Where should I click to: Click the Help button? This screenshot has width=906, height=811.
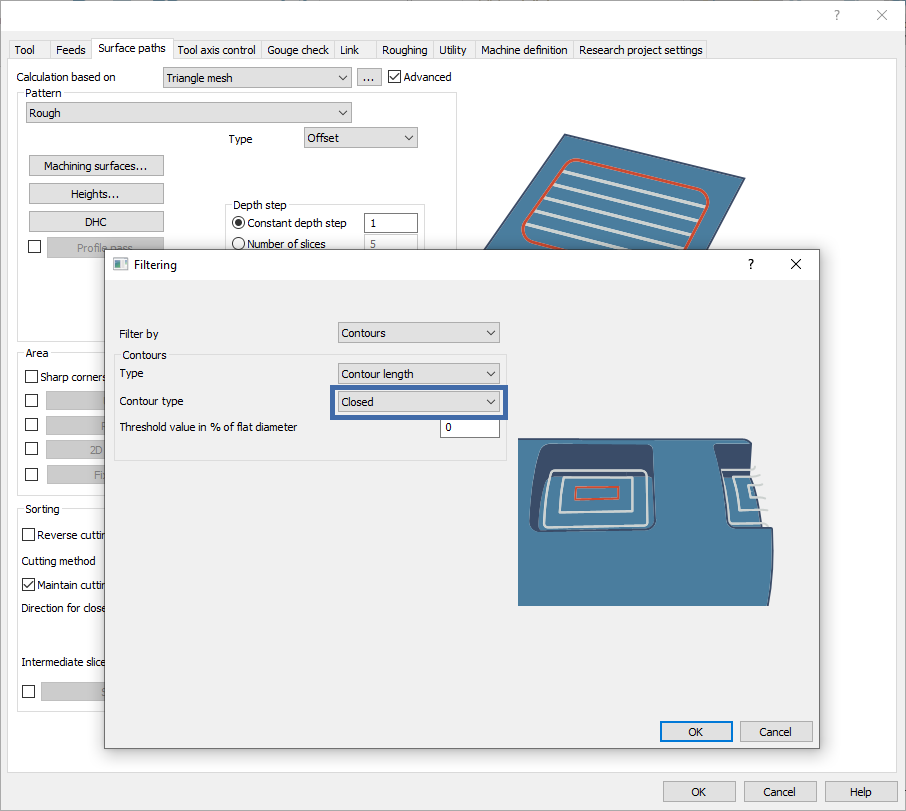click(861, 792)
